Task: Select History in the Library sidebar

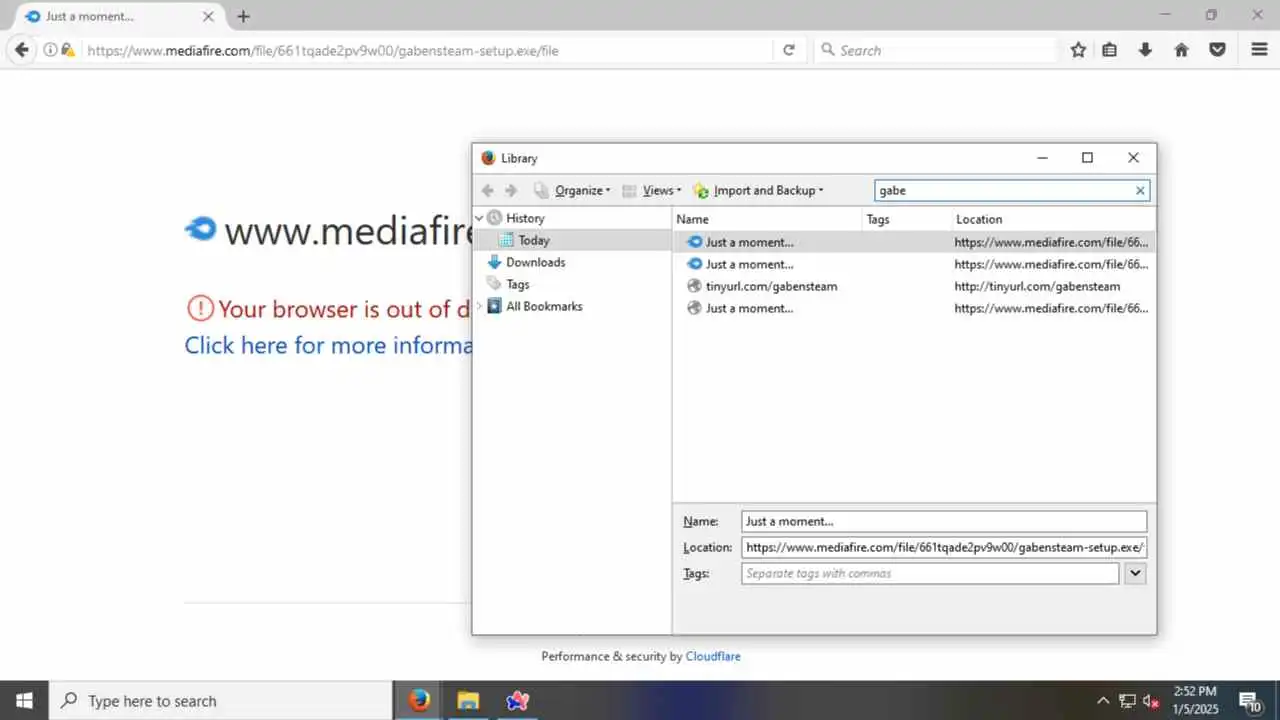Action: [x=525, y=218]
